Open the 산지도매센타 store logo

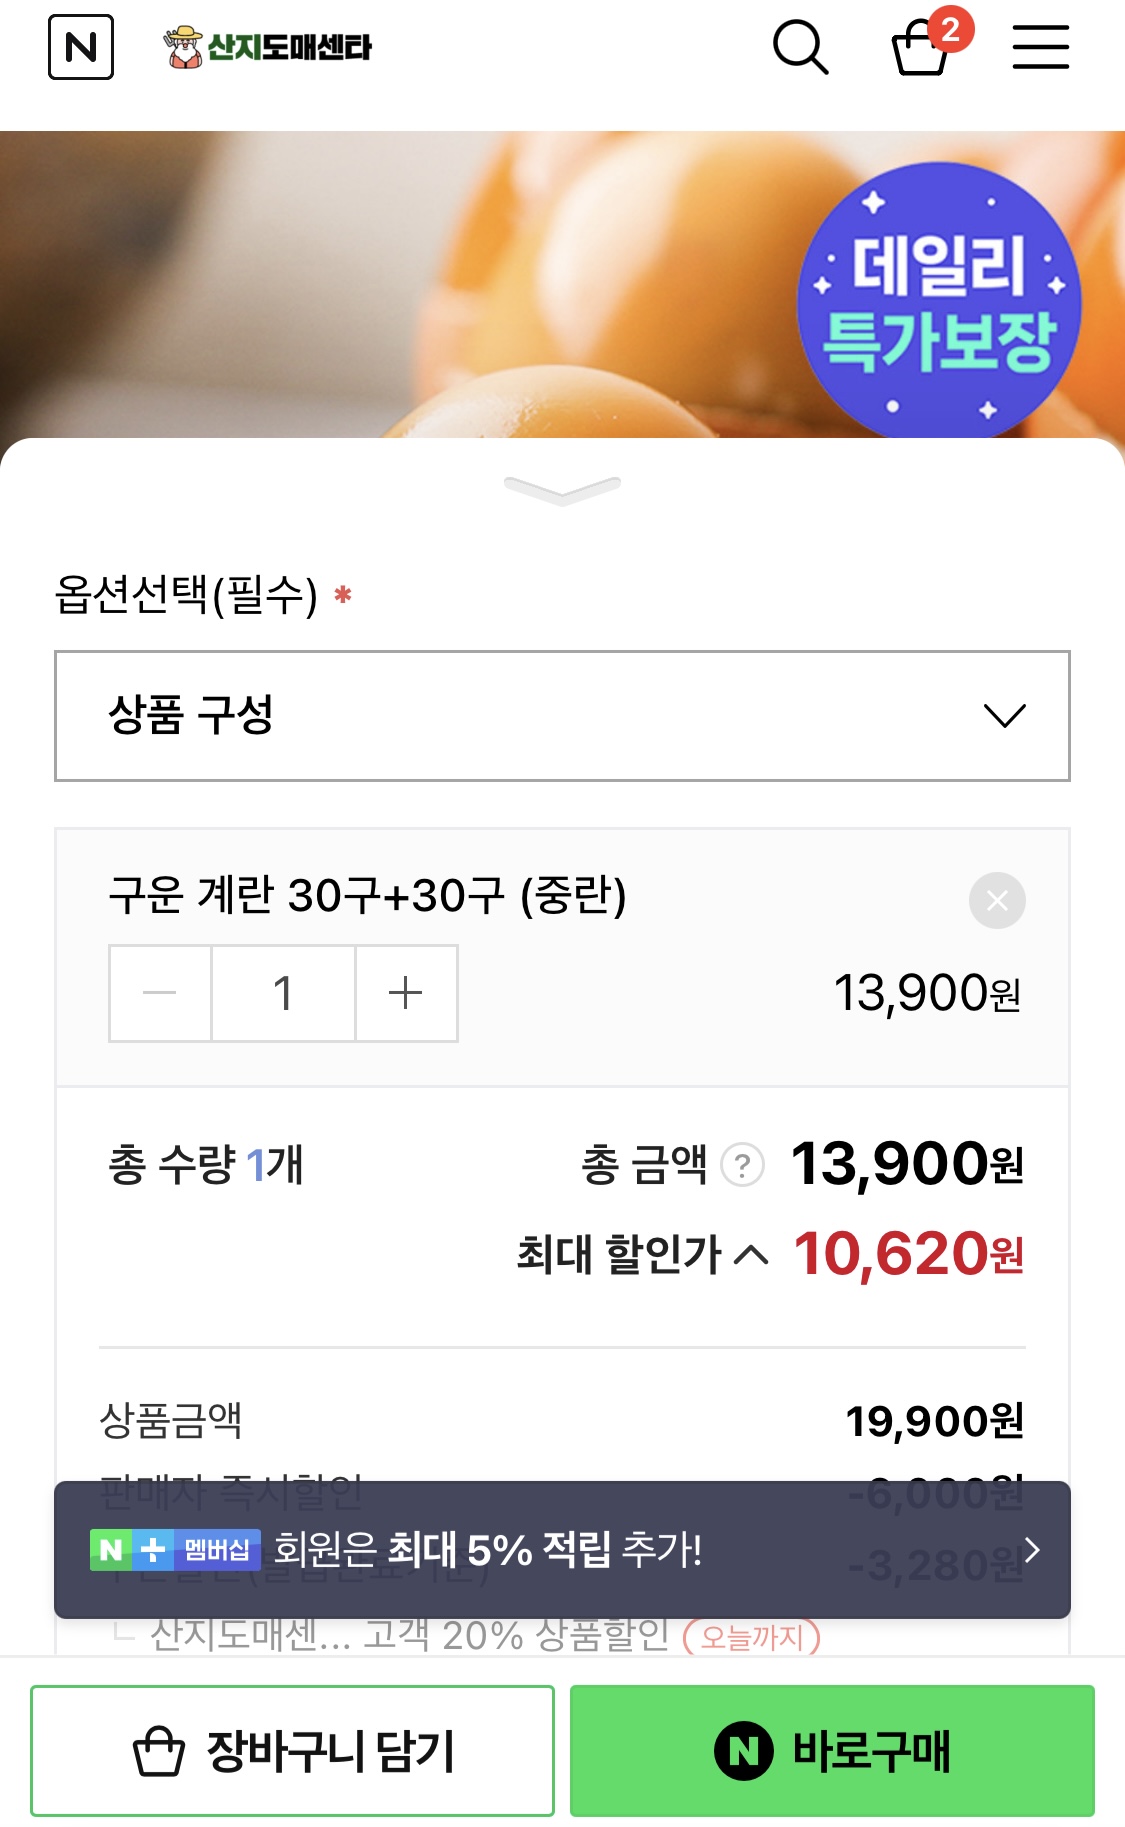coord(268,47)
